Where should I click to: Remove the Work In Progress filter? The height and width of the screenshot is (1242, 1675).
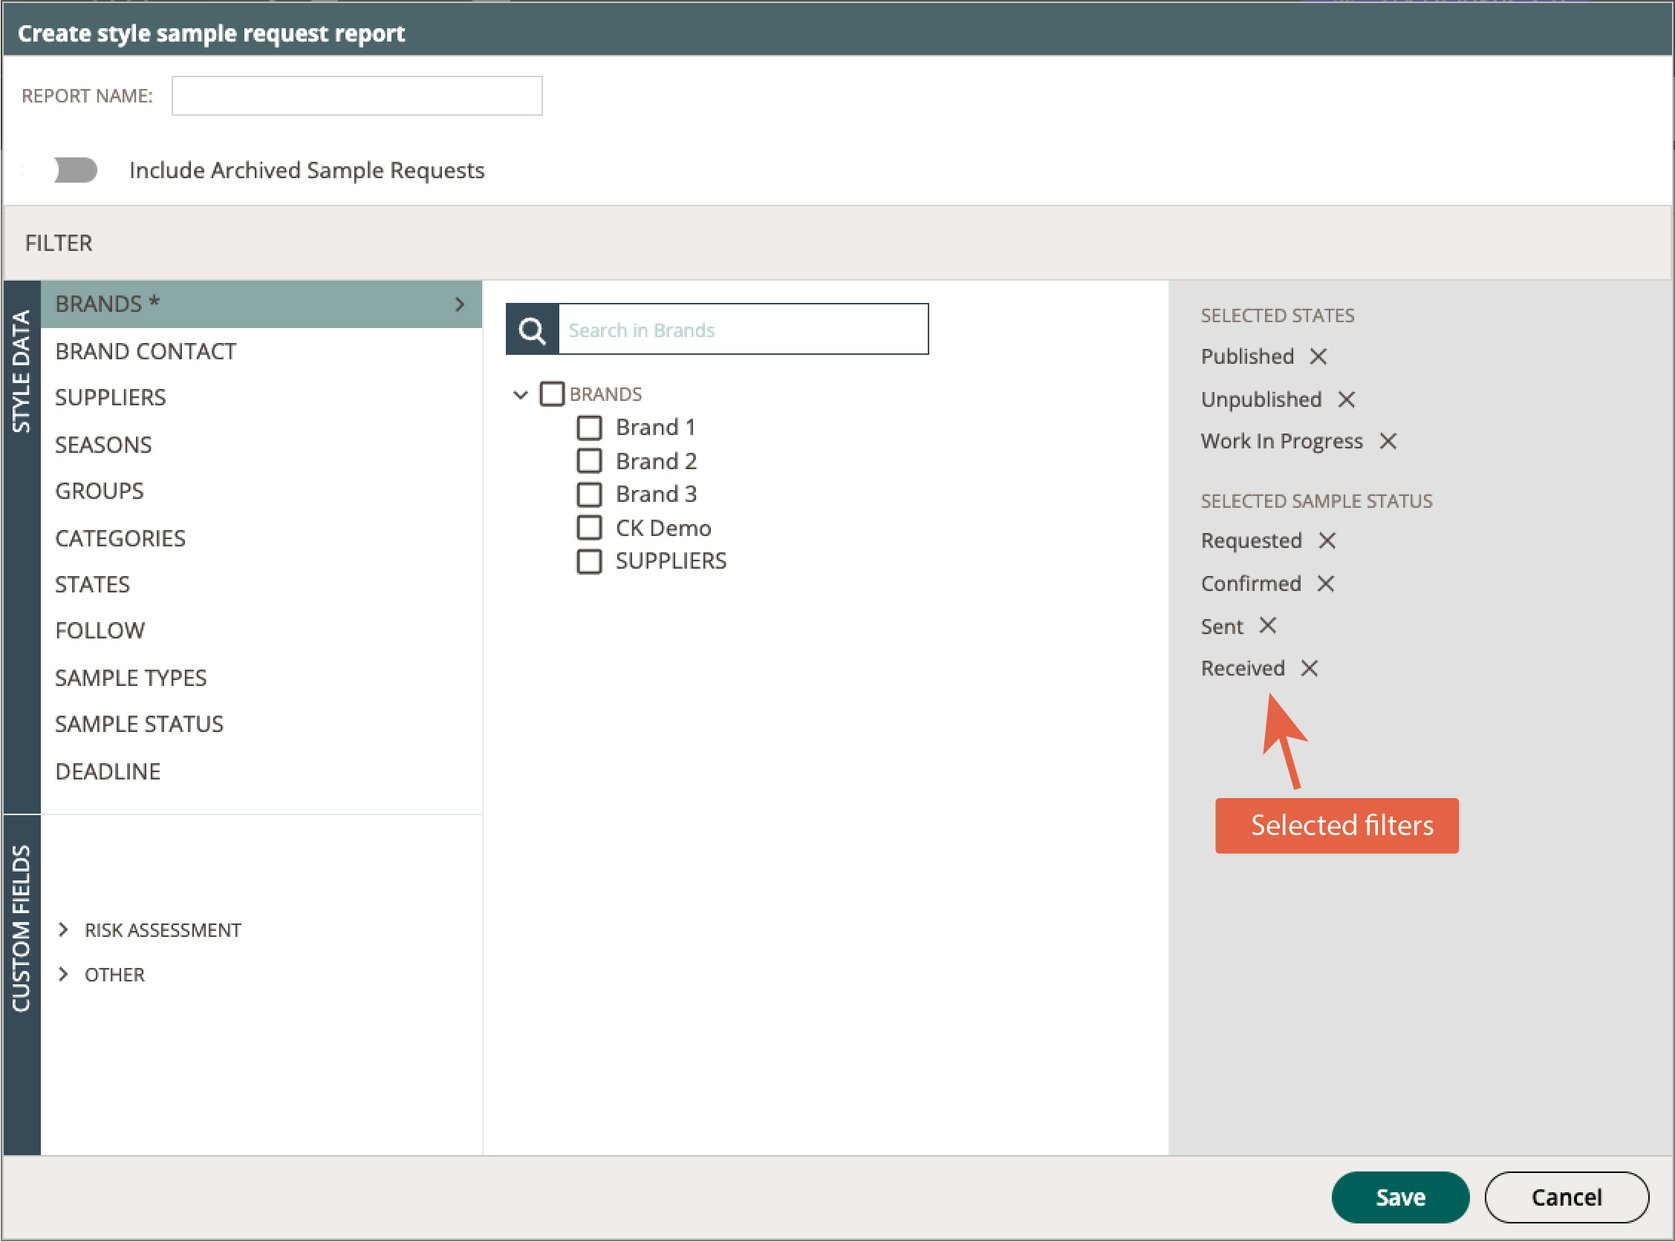(x=1388, y=441)
